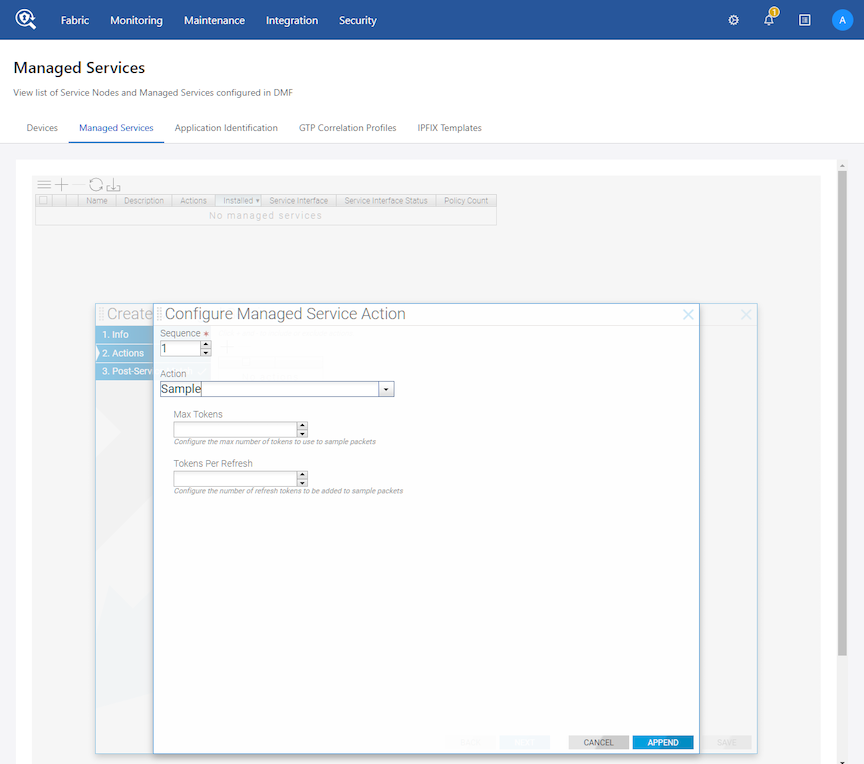Open the Maintenance menu
This screenshot has height=764, width=864.
click(x=214, y=20)
